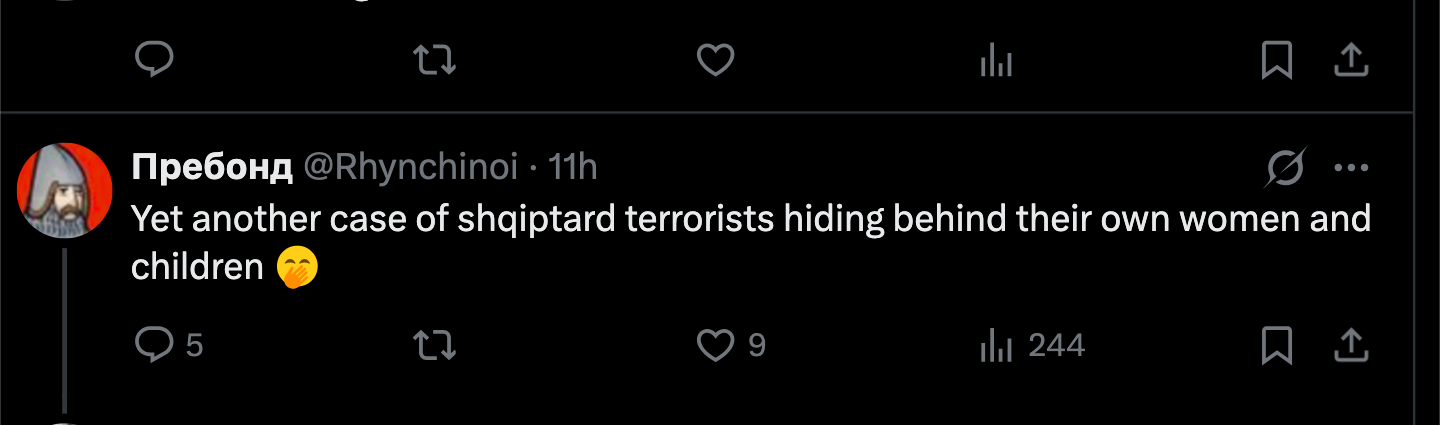Open Пребонд's profile picture
Image resolution: width=1440 pixels, height=425 pixels.
tap(65, 190)
